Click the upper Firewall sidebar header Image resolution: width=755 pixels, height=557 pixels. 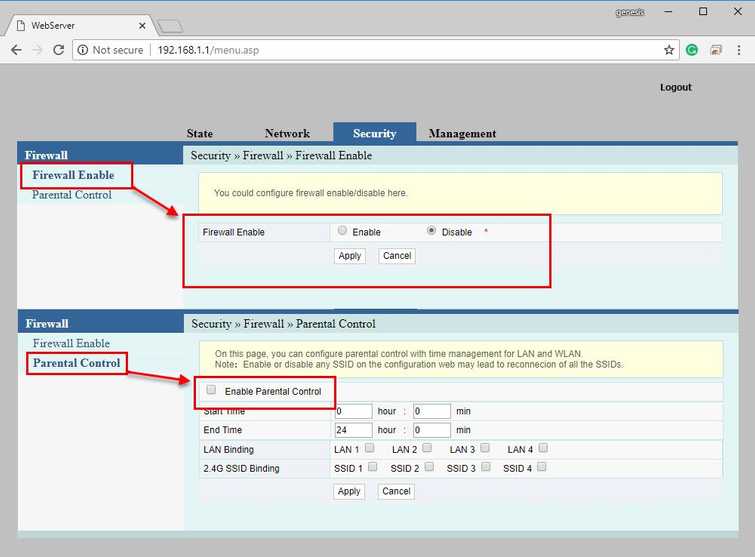point(100,155)
